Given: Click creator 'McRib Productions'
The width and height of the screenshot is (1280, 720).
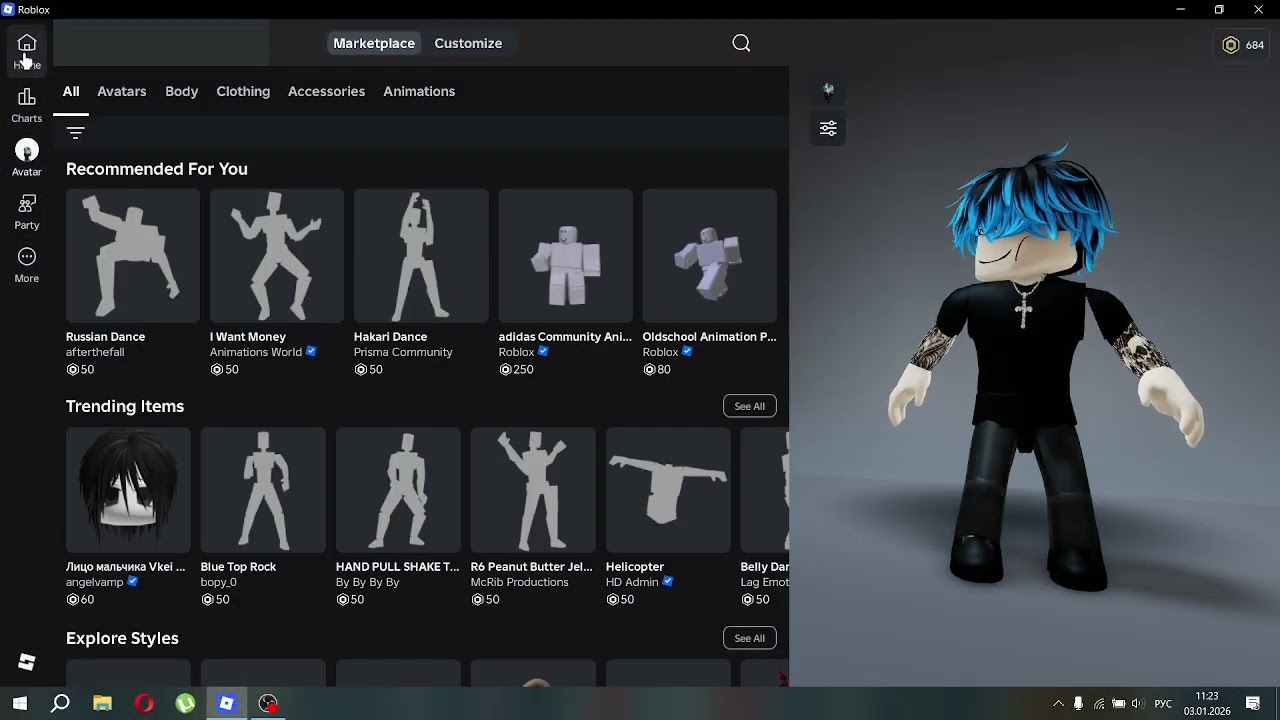Looking at the screenshot, I should [x=519, y=583].
